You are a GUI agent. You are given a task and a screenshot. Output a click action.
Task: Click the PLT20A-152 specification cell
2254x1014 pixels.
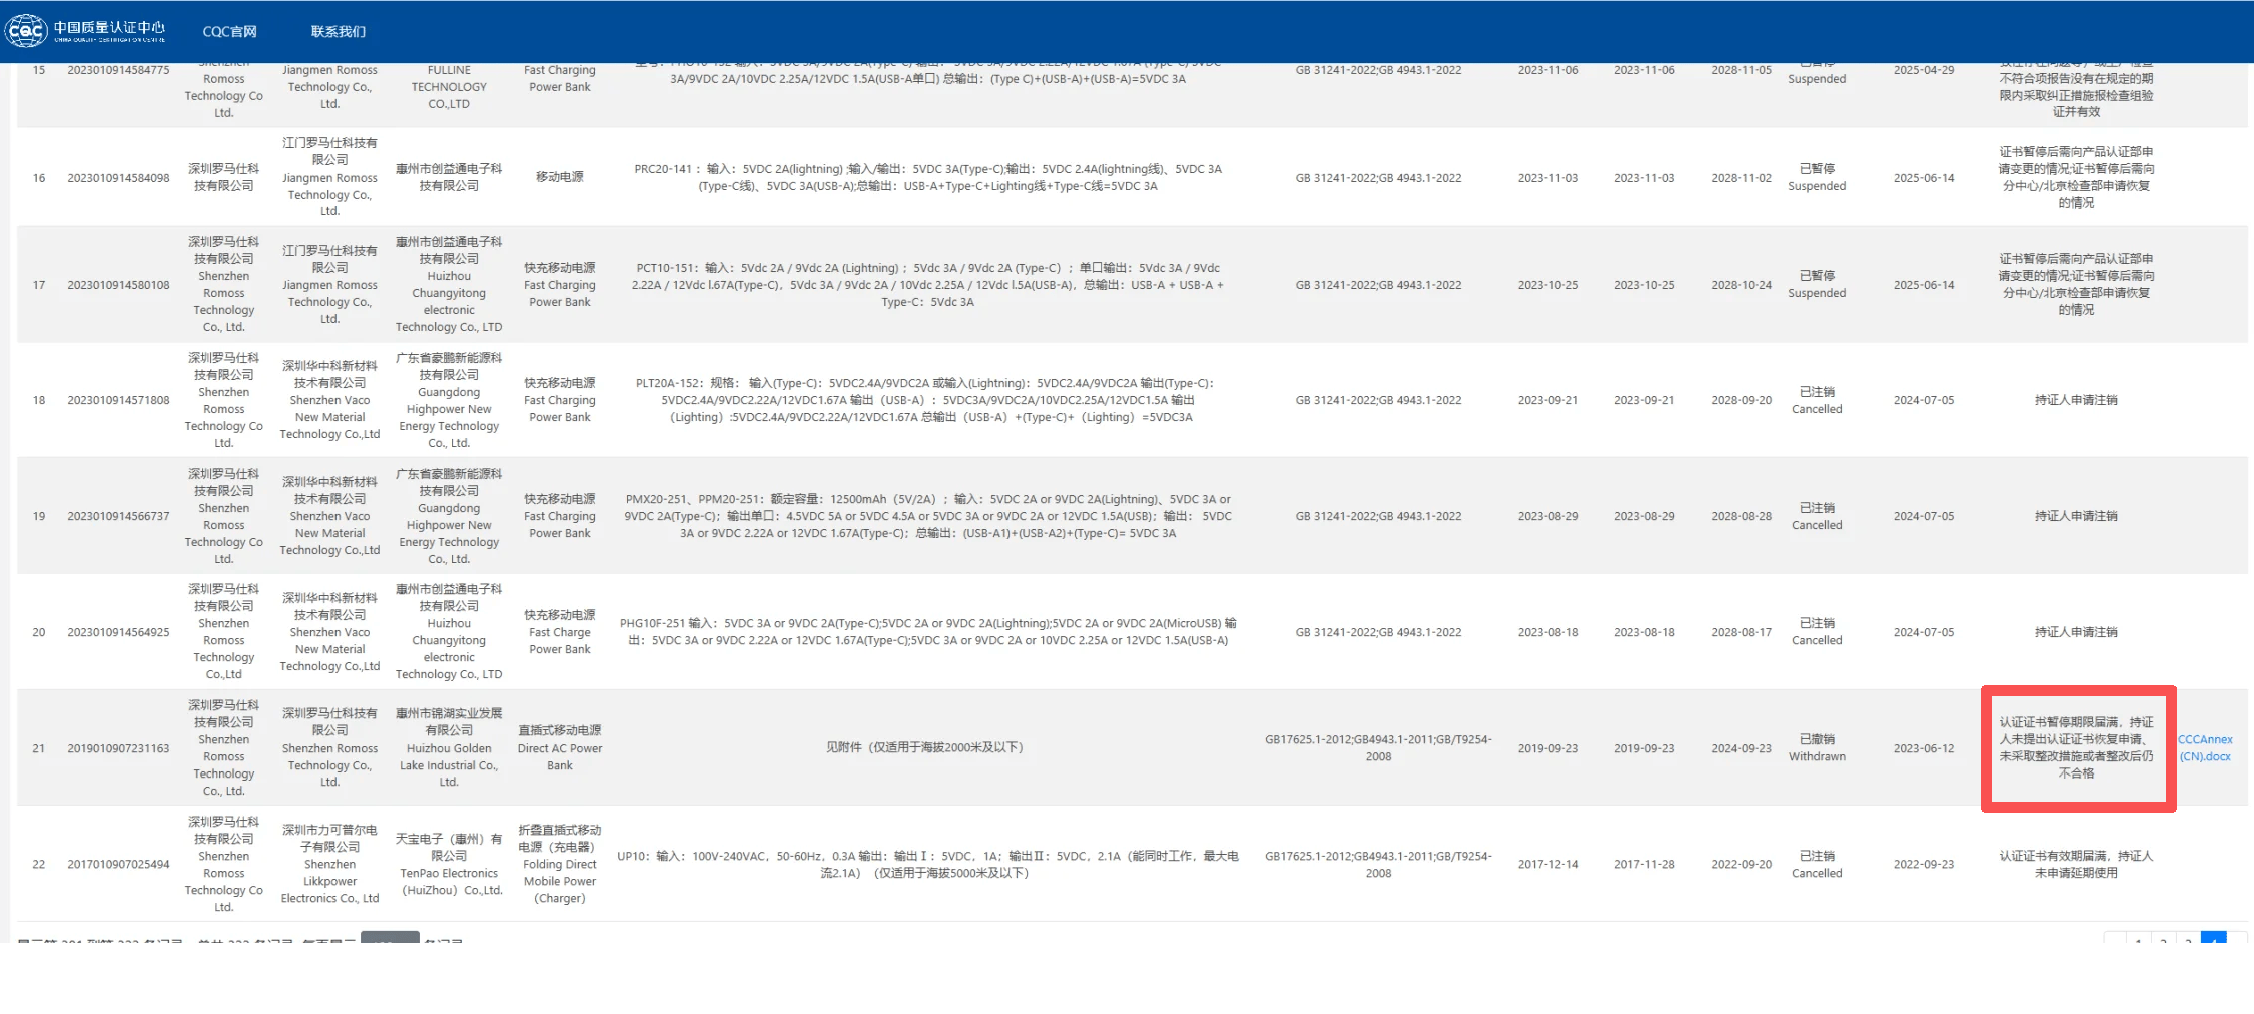(928, 400)
